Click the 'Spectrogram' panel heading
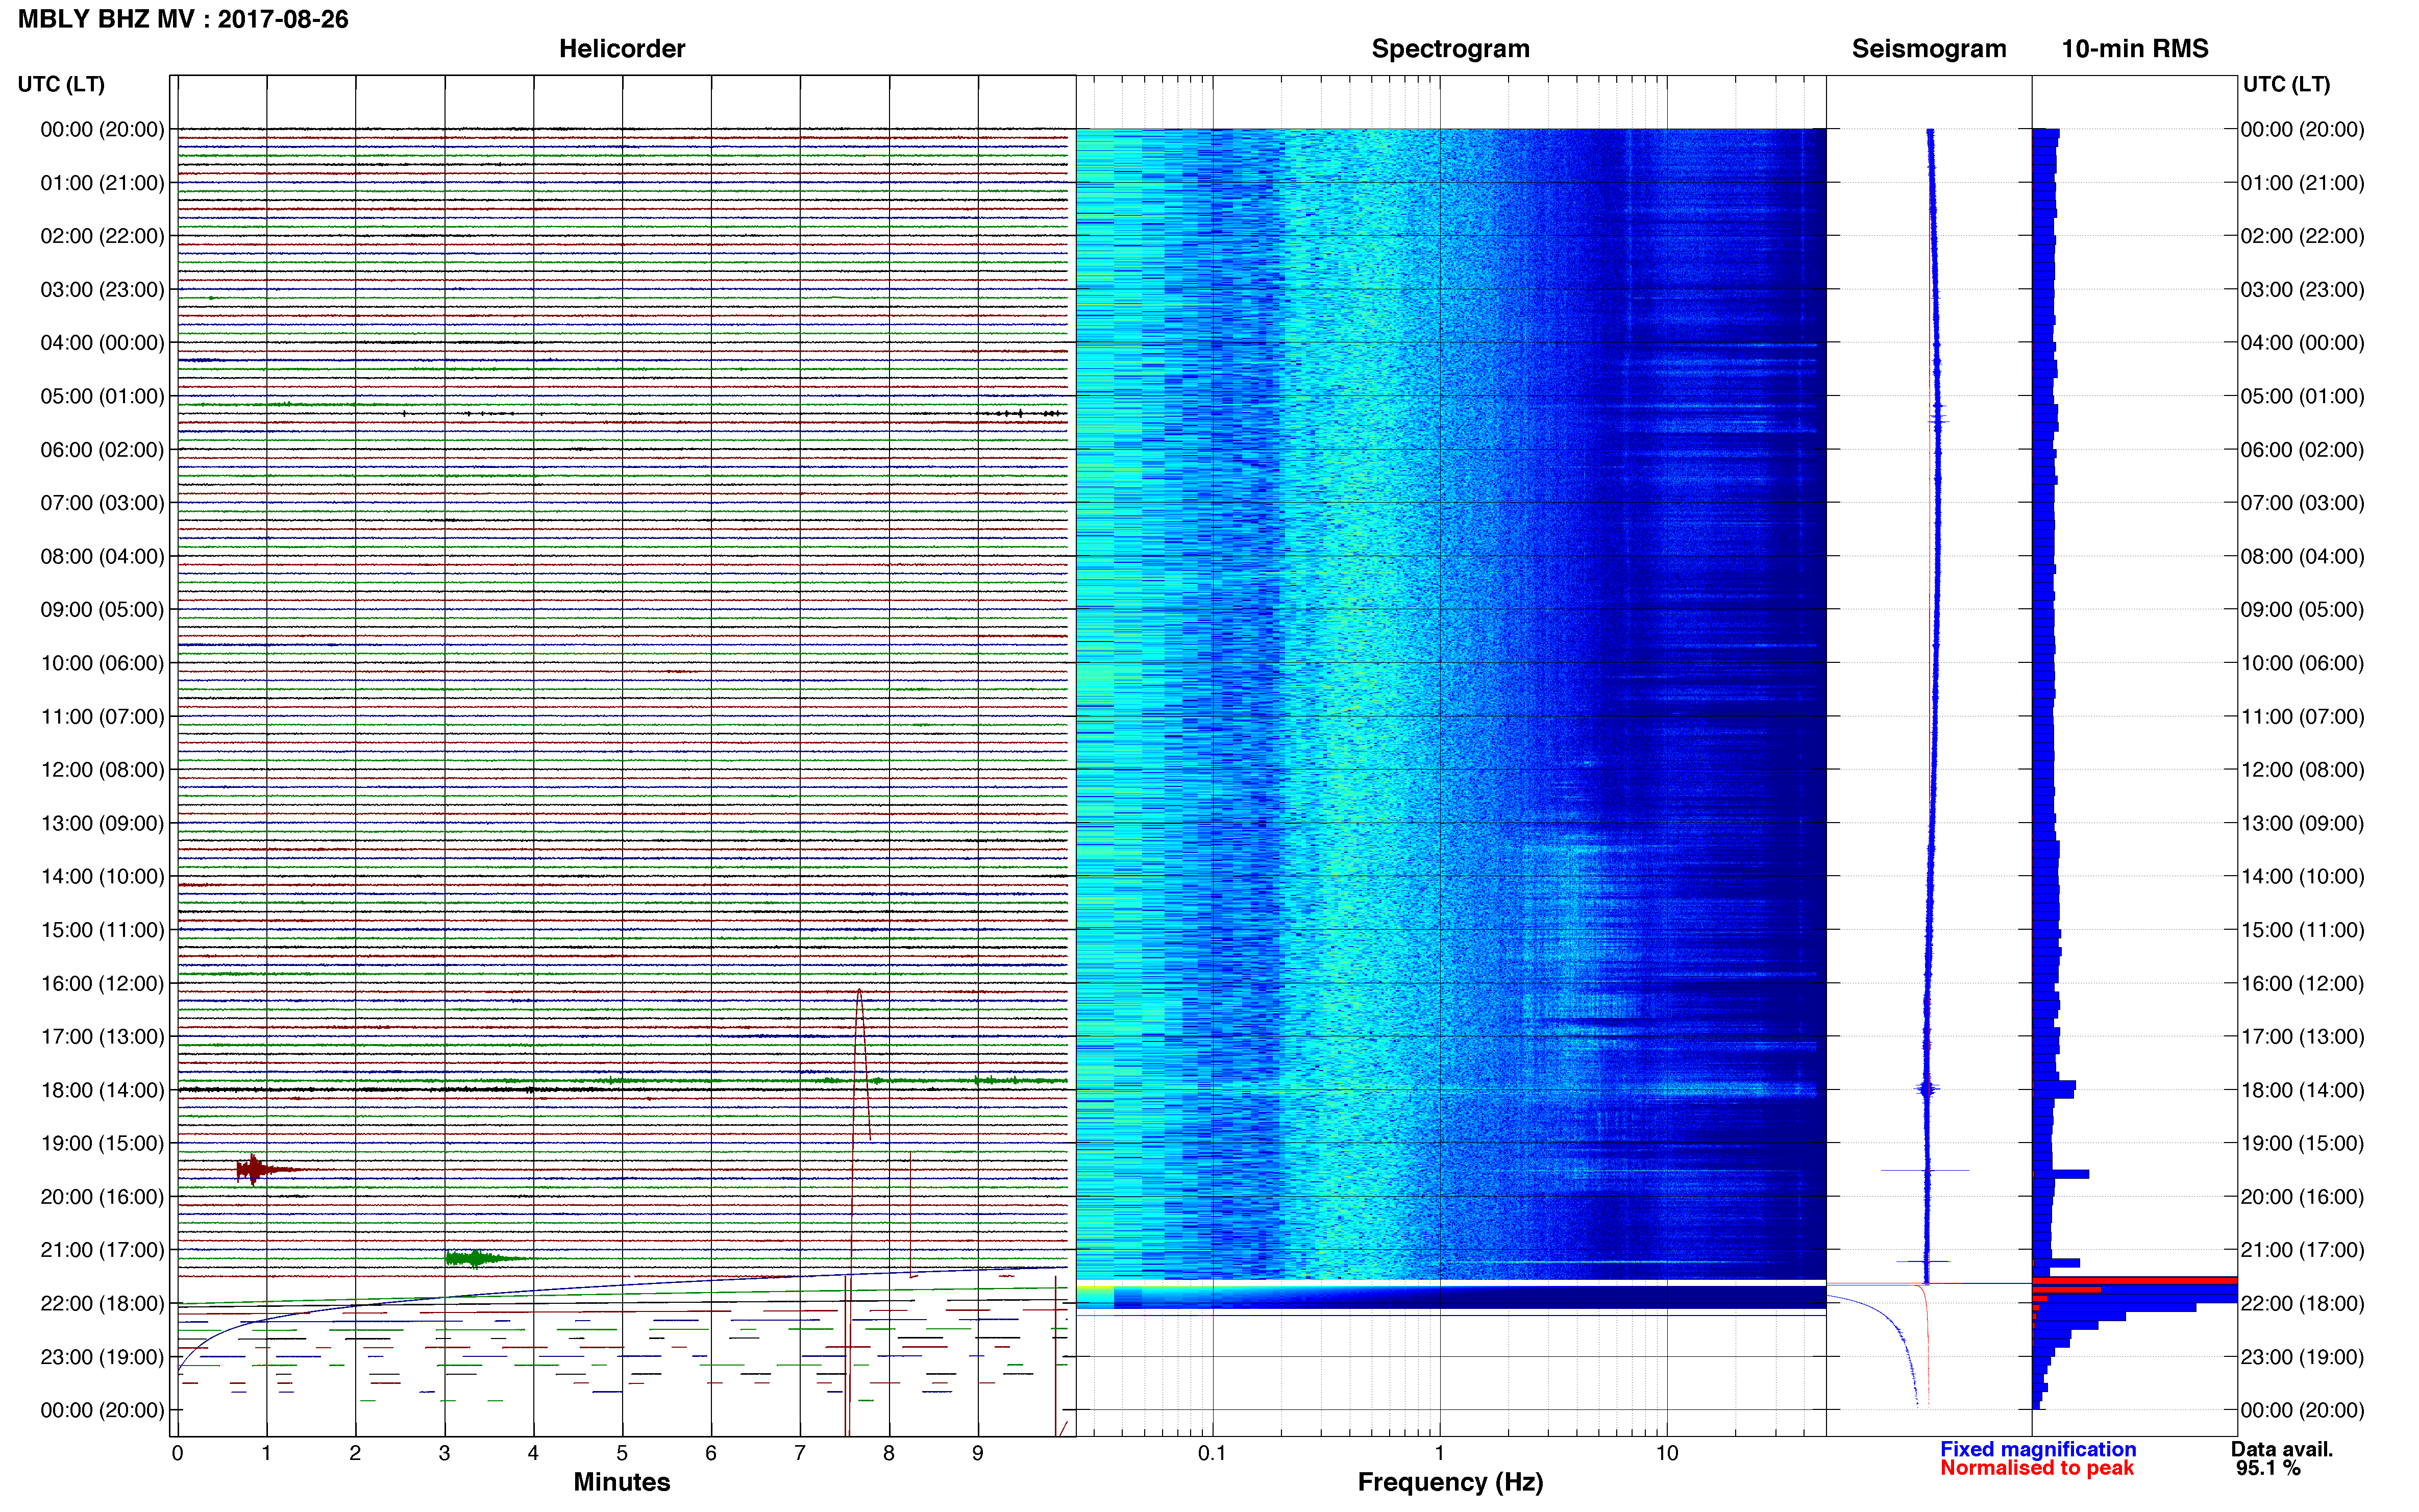2419x1512 pixels. click(x=1450, y=49)
